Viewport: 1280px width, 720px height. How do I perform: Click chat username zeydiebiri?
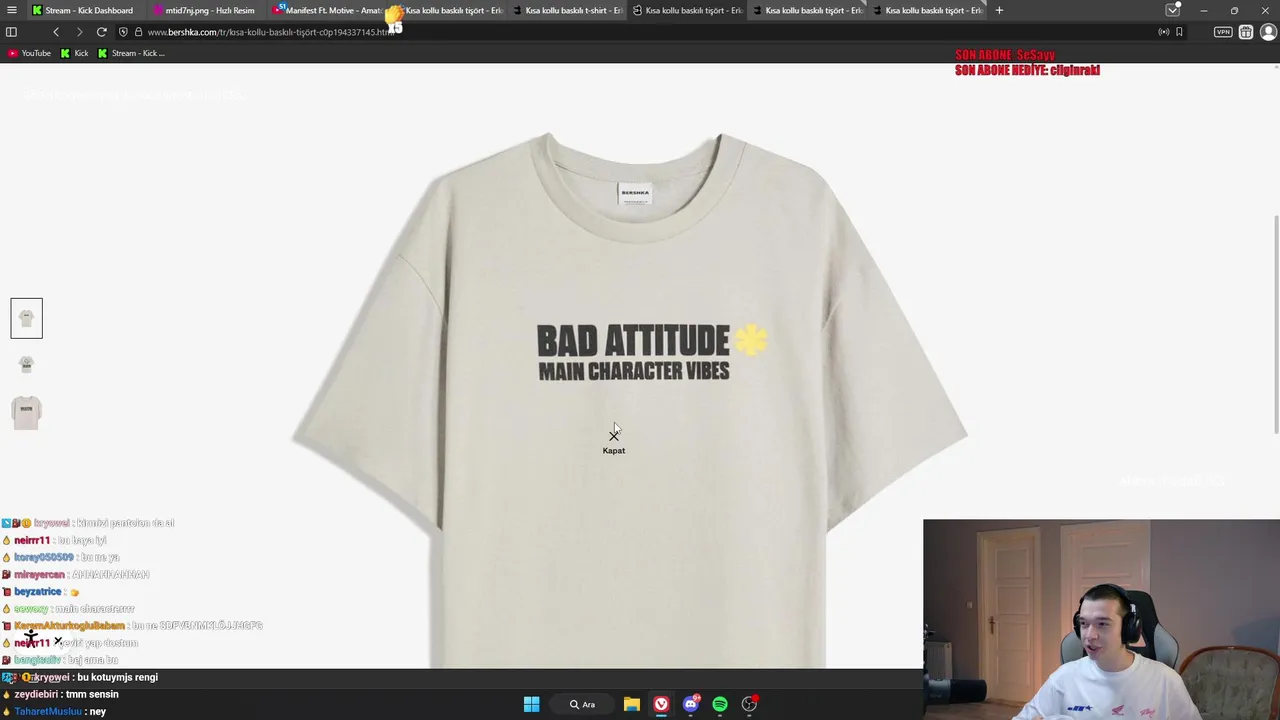pyautogui.click(x=37, y=694)
